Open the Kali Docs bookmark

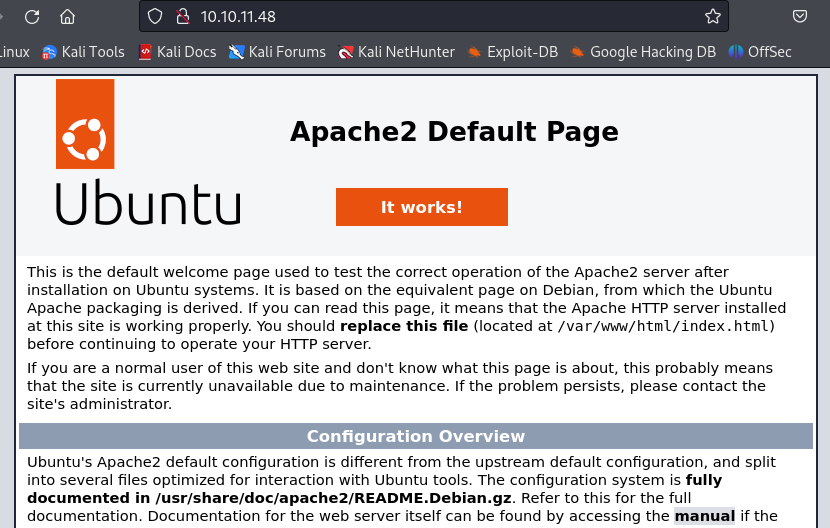(x=177, y=52)
